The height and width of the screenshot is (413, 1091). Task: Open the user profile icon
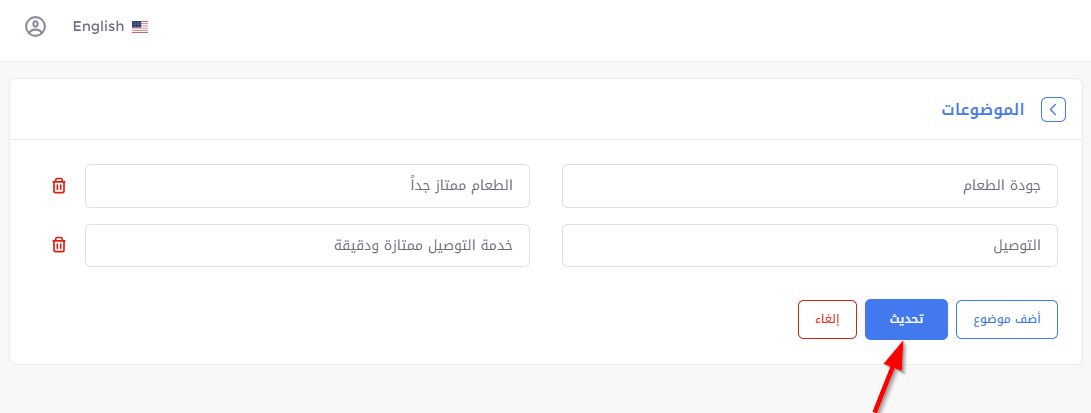[35, 26]
